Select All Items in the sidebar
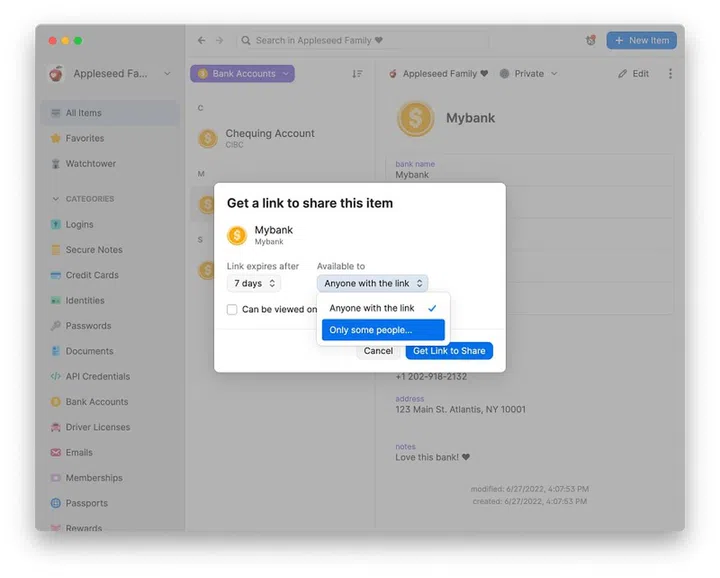The width and height of the screenshot is (720, 578). pyautogui.click(x=109, y=113)
